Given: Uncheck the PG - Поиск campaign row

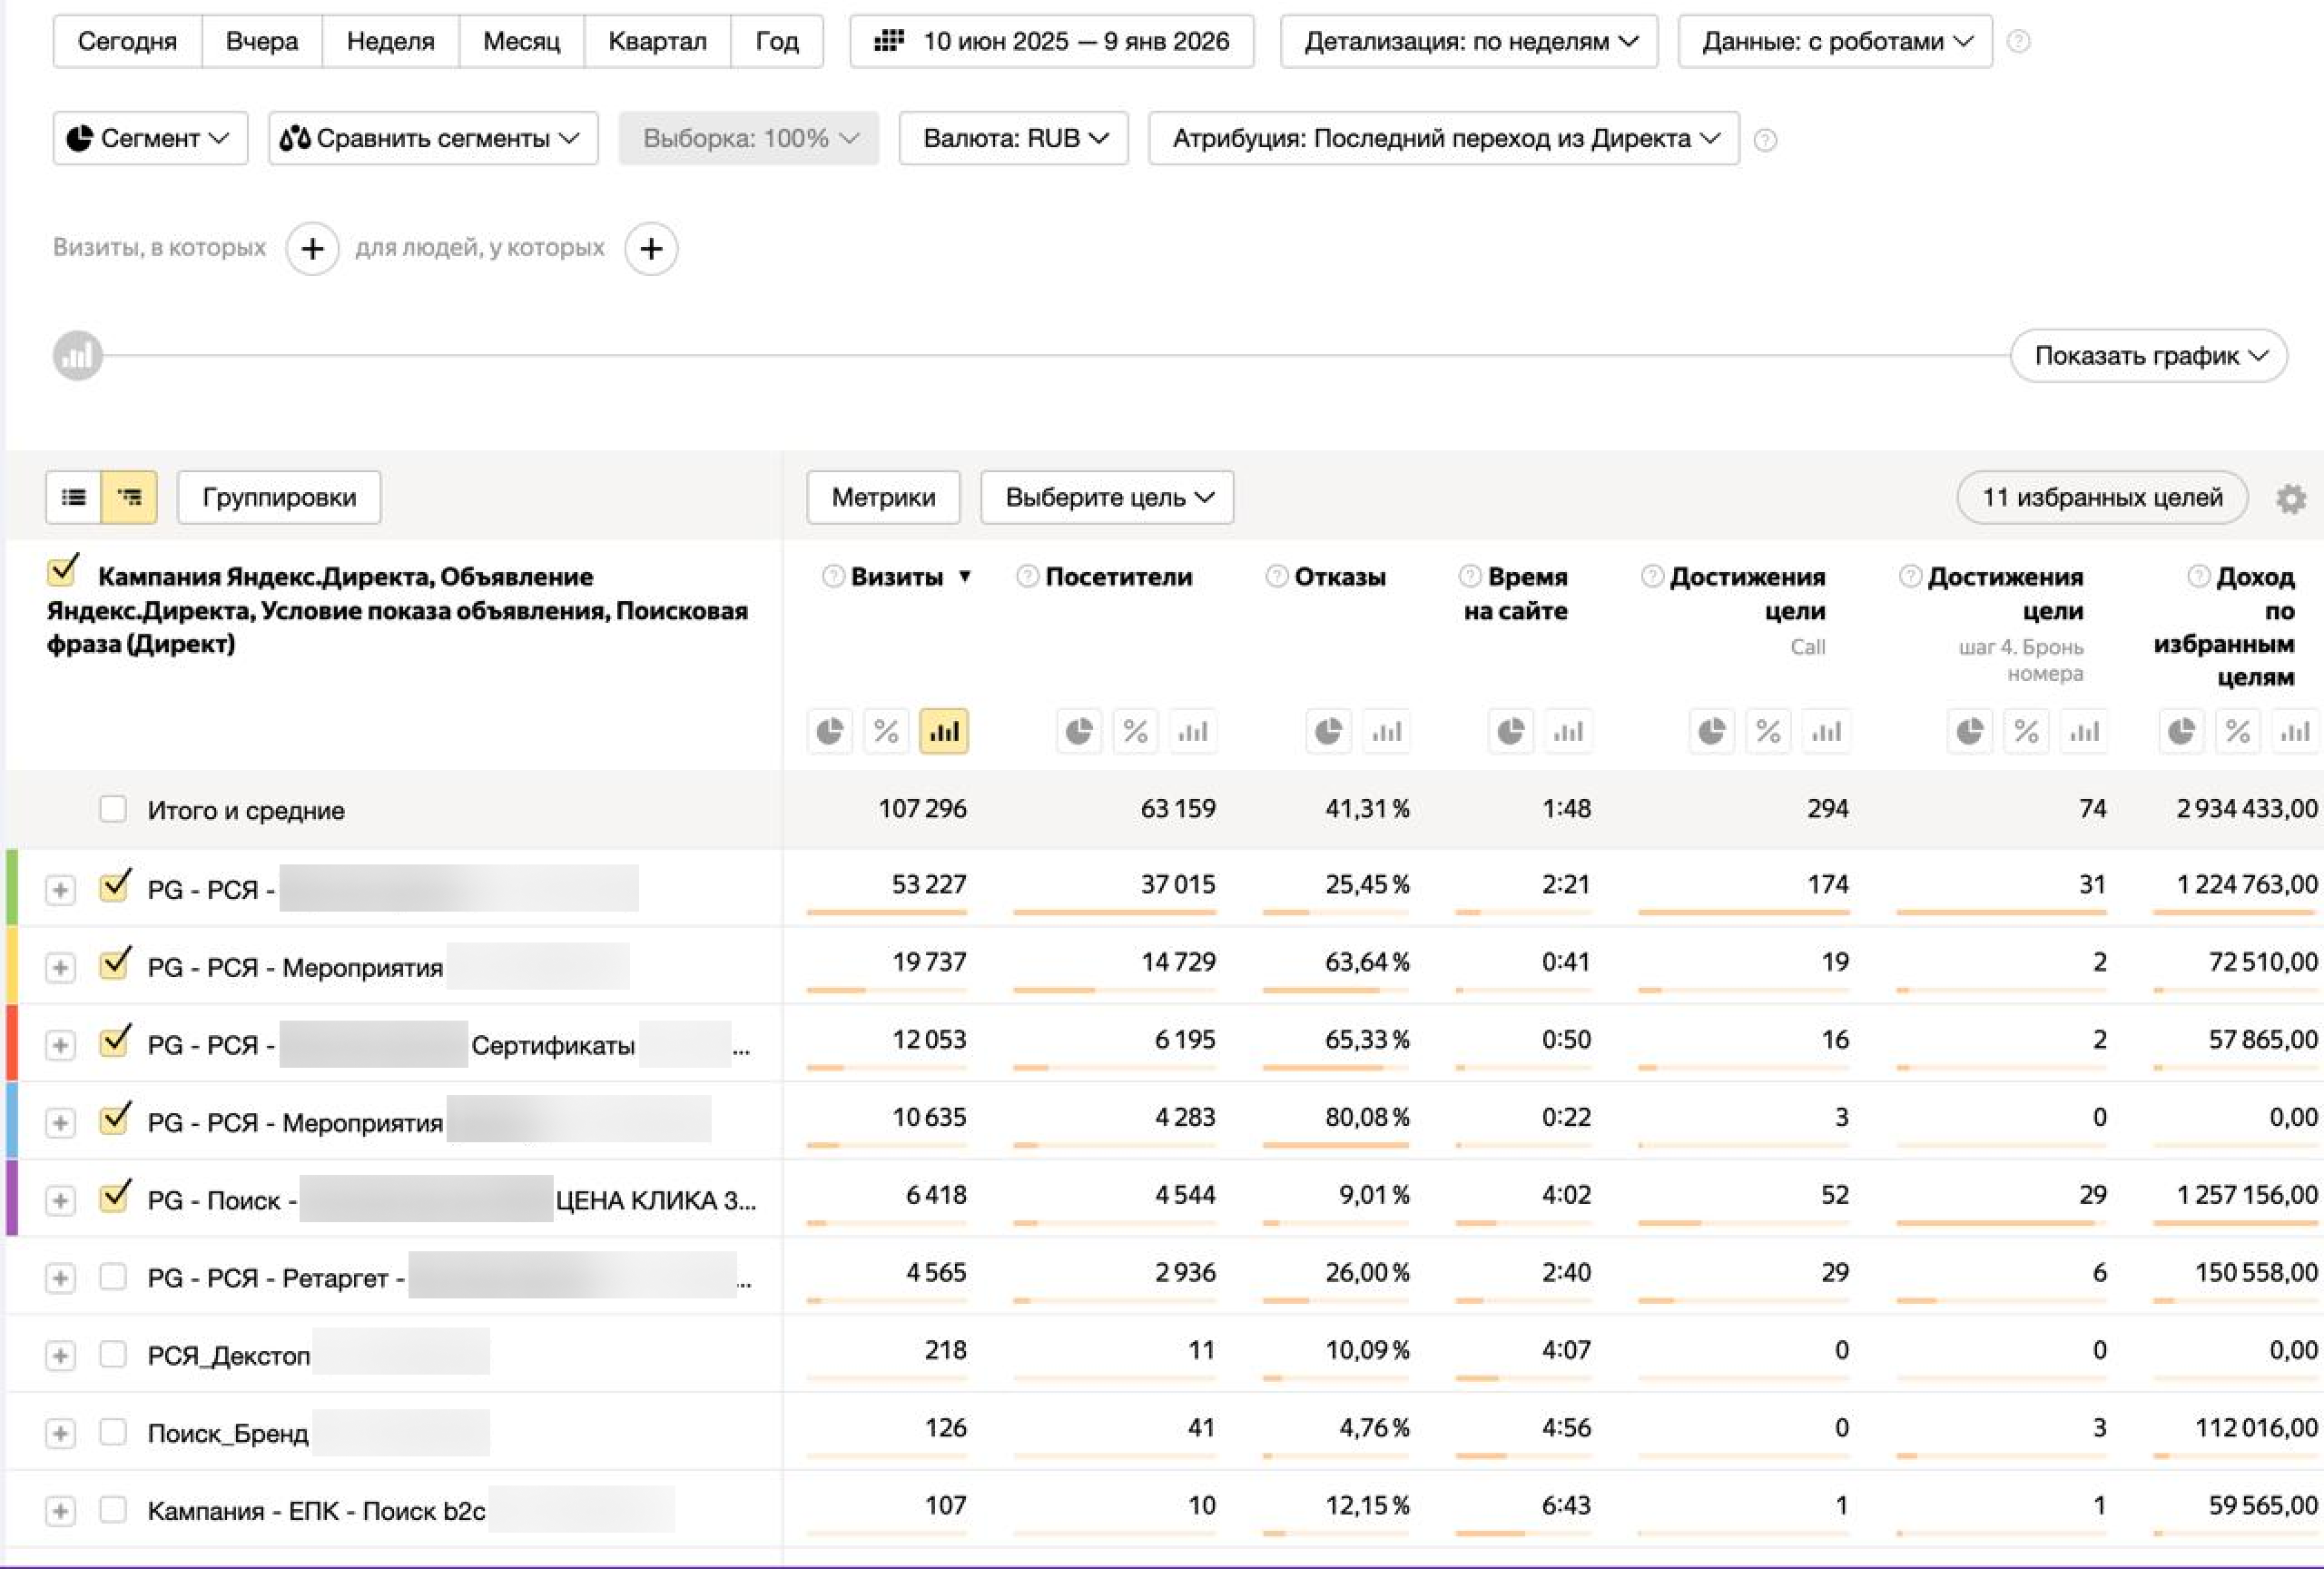Looking at the screenshot, I should click(x=114, y=1198).
